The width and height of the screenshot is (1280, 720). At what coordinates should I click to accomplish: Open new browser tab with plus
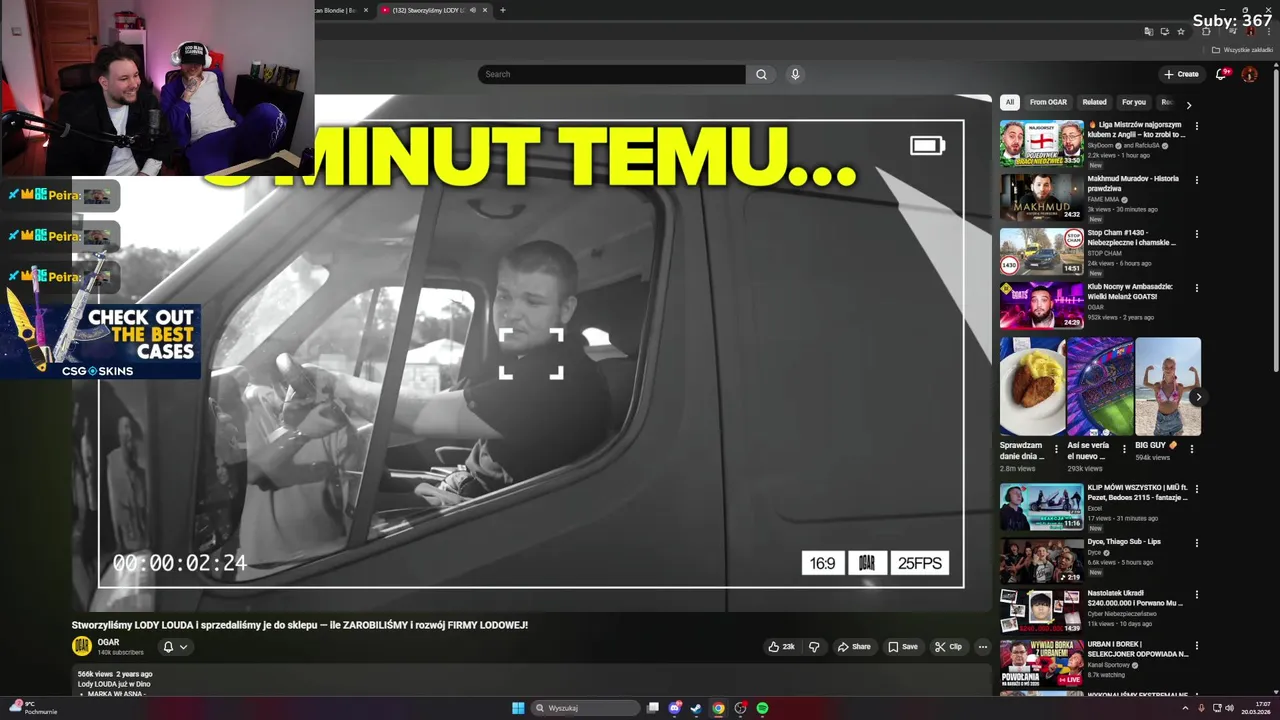[x=502, y=10]
